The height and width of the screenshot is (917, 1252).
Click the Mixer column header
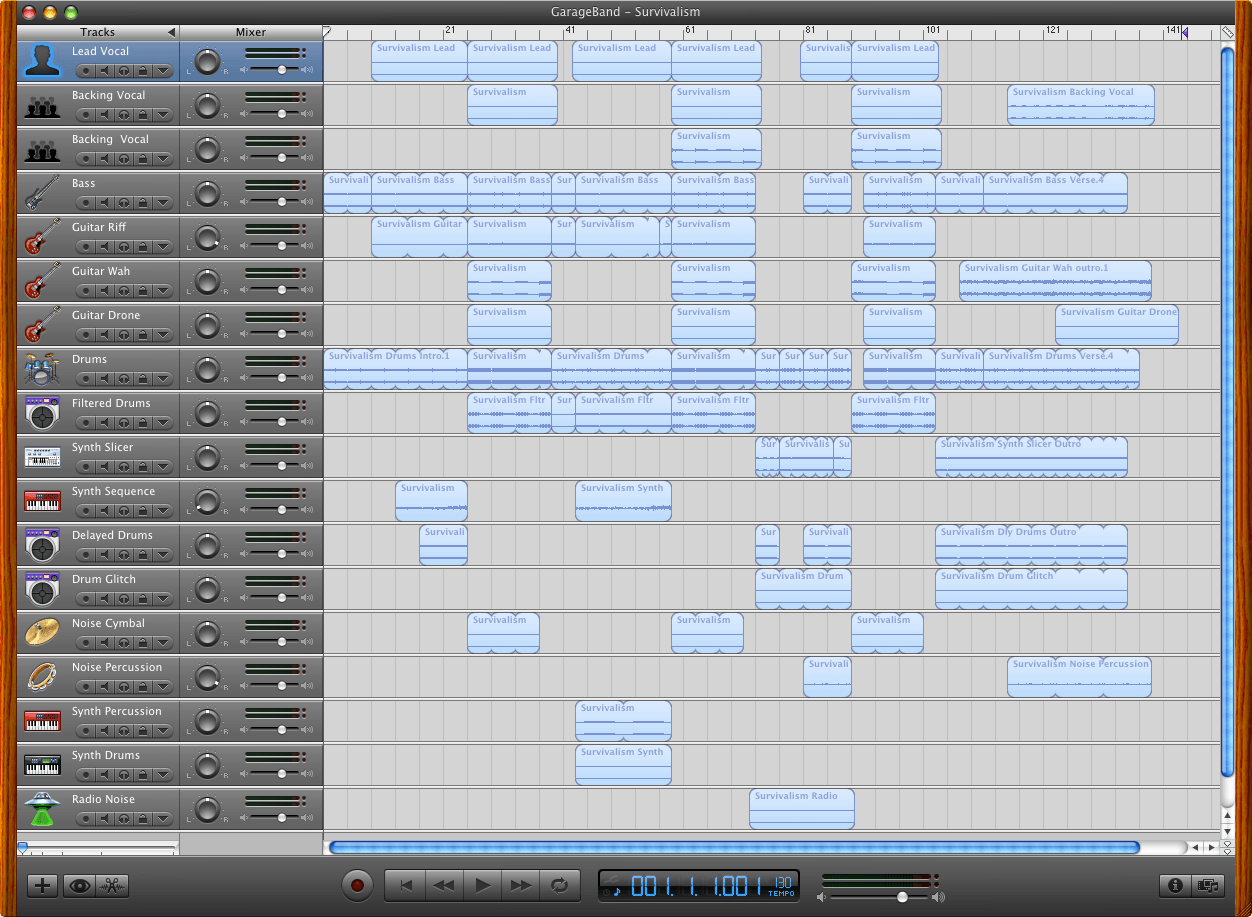coord(251,32)
